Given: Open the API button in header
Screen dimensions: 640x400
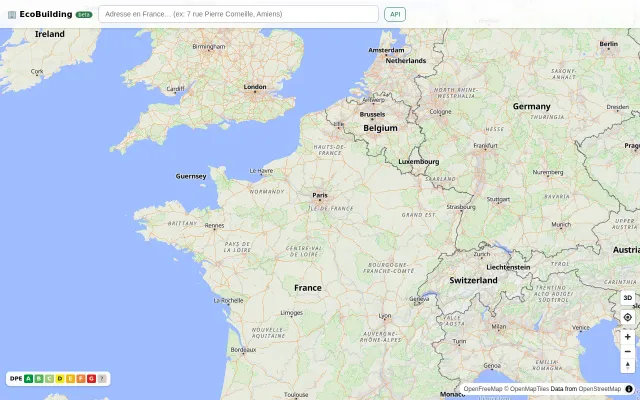Looking at the screenshot, I should [x=395, y=14].
